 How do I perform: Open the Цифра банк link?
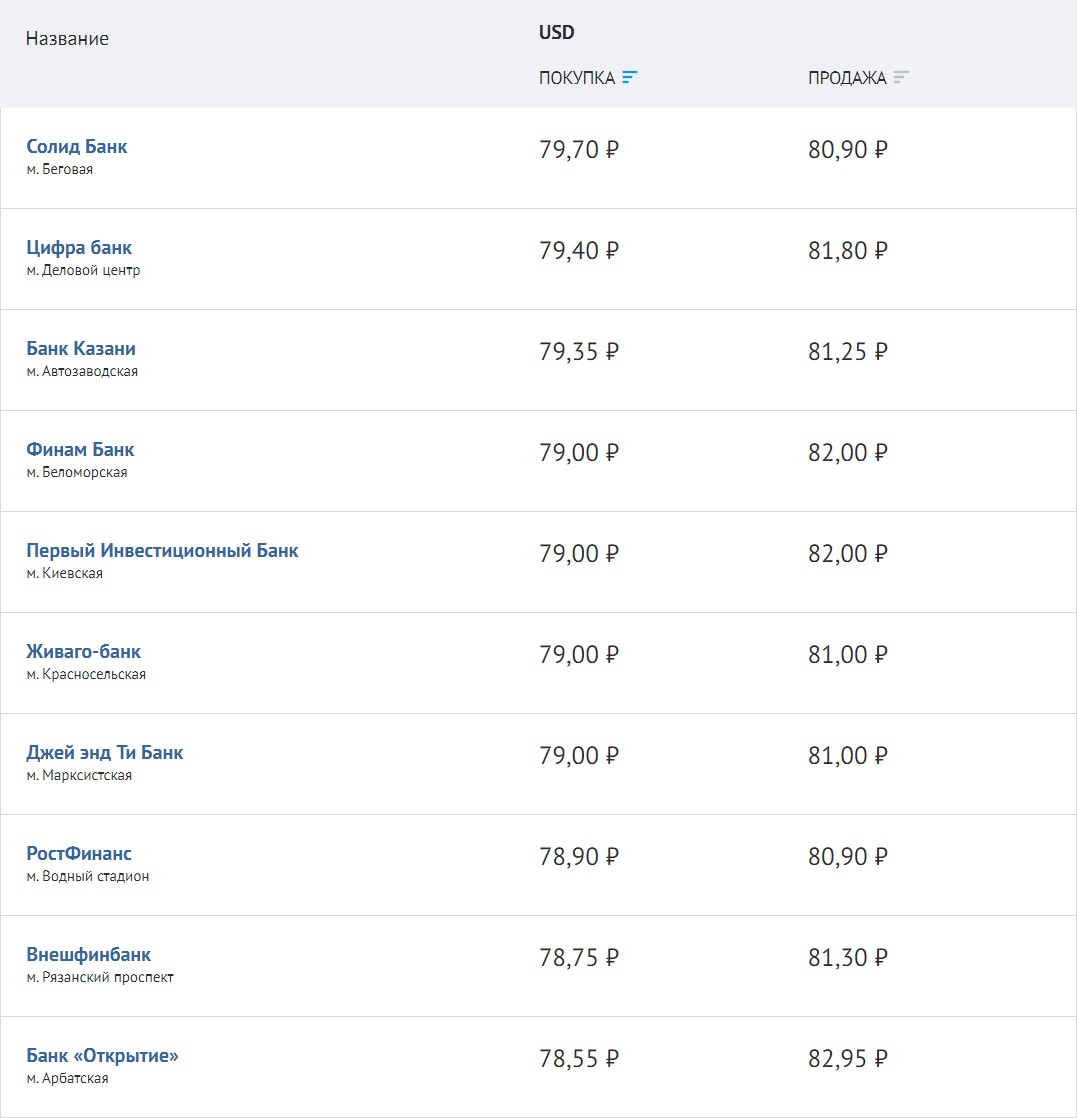point(79,248)
